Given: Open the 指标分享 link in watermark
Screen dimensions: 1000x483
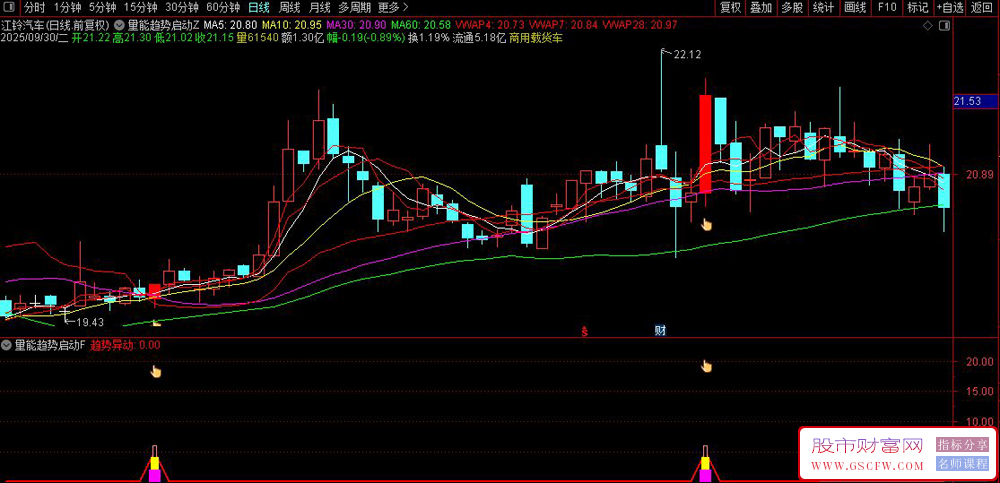Looking at the screenshot, I should click(962, 444).
